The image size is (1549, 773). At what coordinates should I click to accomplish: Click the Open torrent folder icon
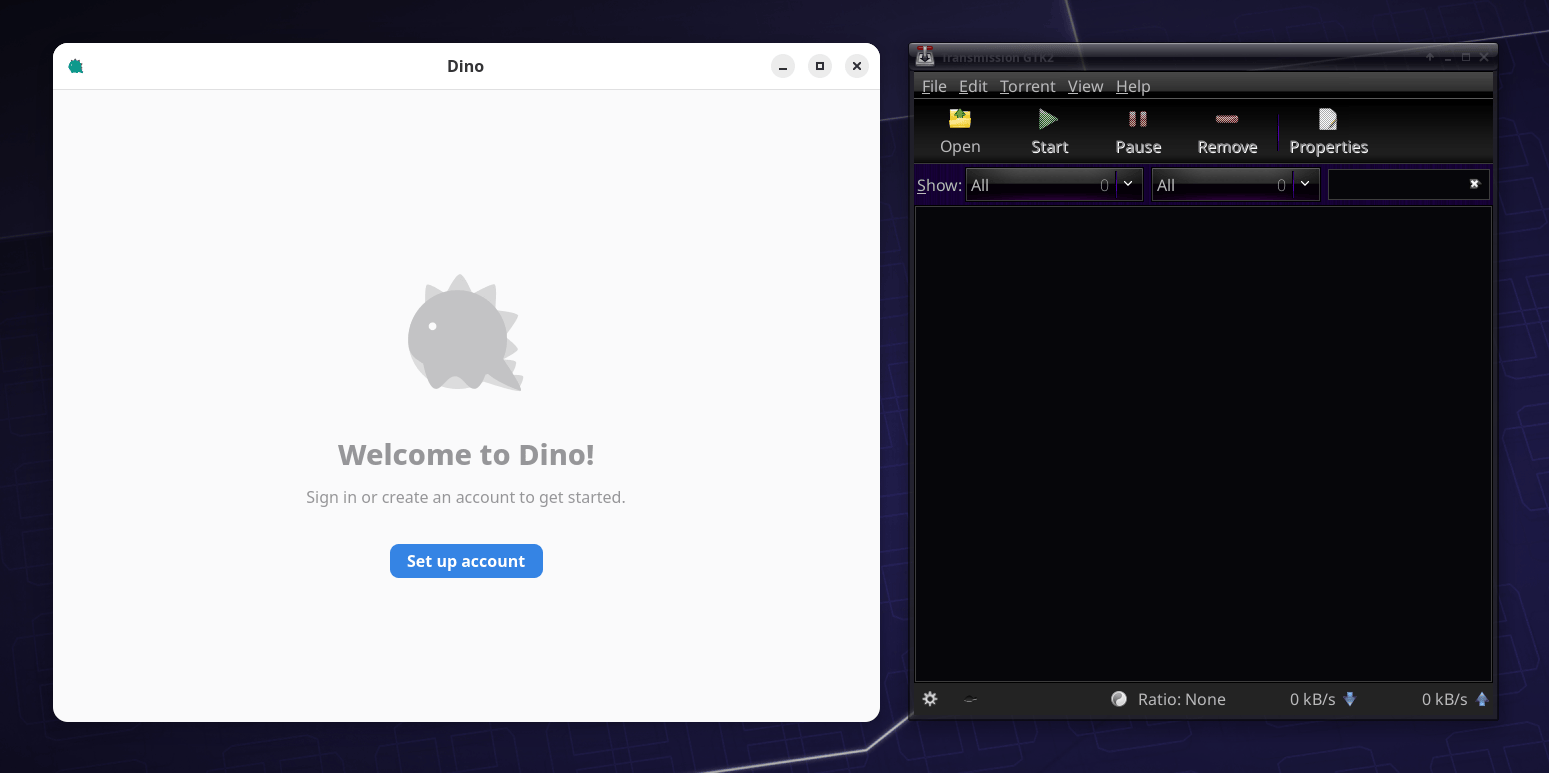pos(960,120)
